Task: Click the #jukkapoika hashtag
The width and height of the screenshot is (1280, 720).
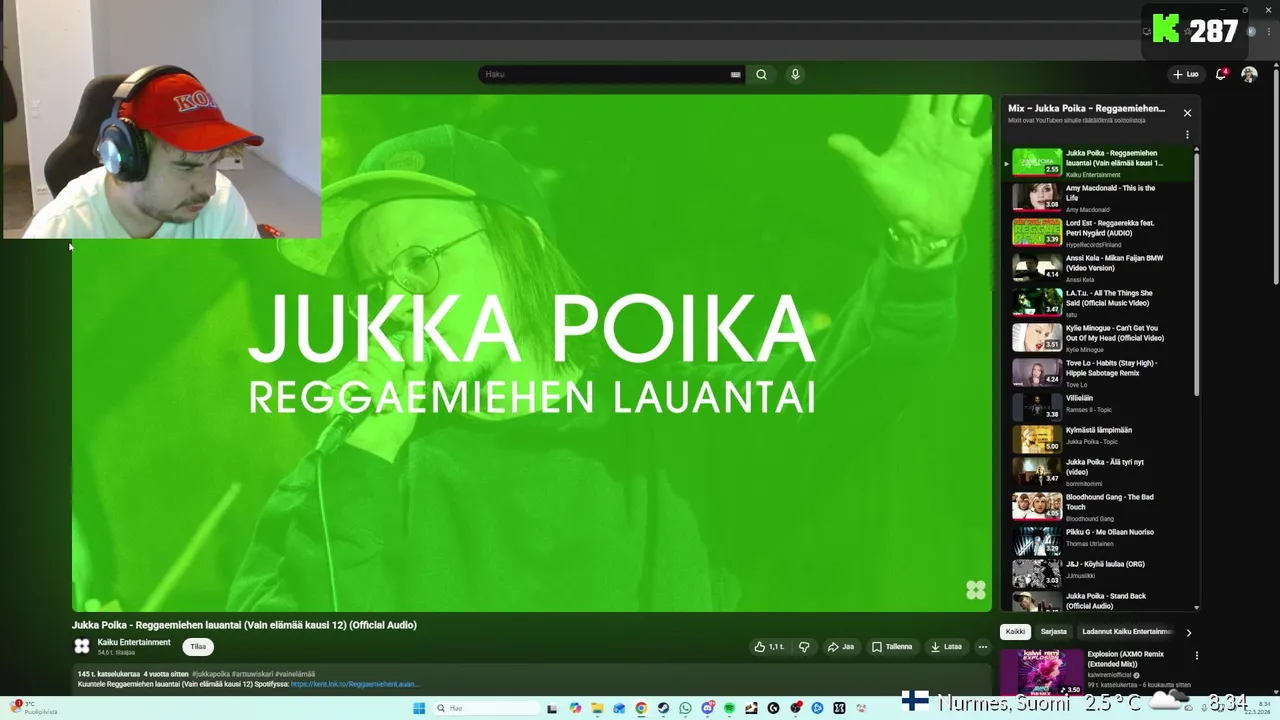Action: click(x=211, y=674)
